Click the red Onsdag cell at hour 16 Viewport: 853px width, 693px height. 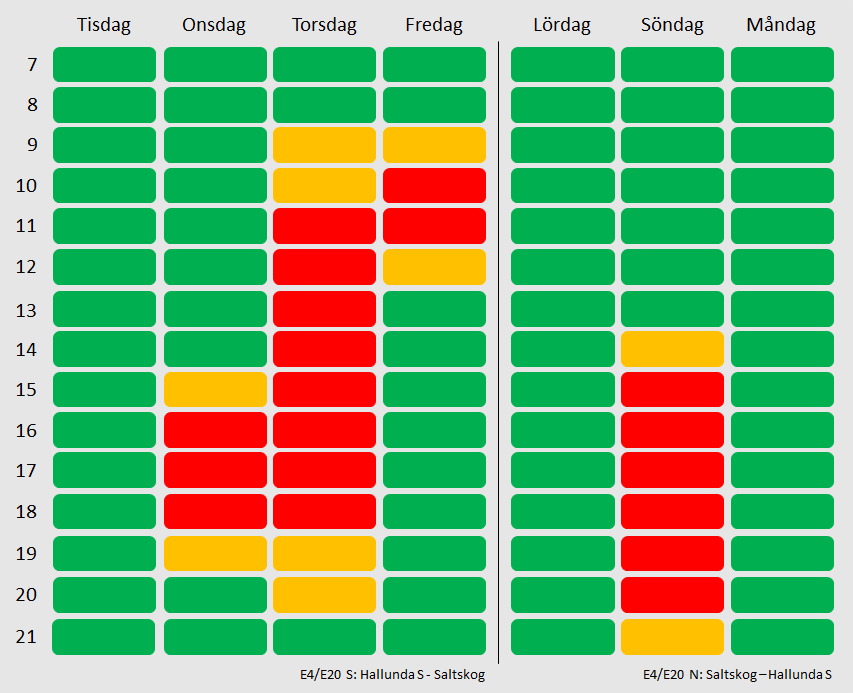pyautogui.click(x=215, y=430)
